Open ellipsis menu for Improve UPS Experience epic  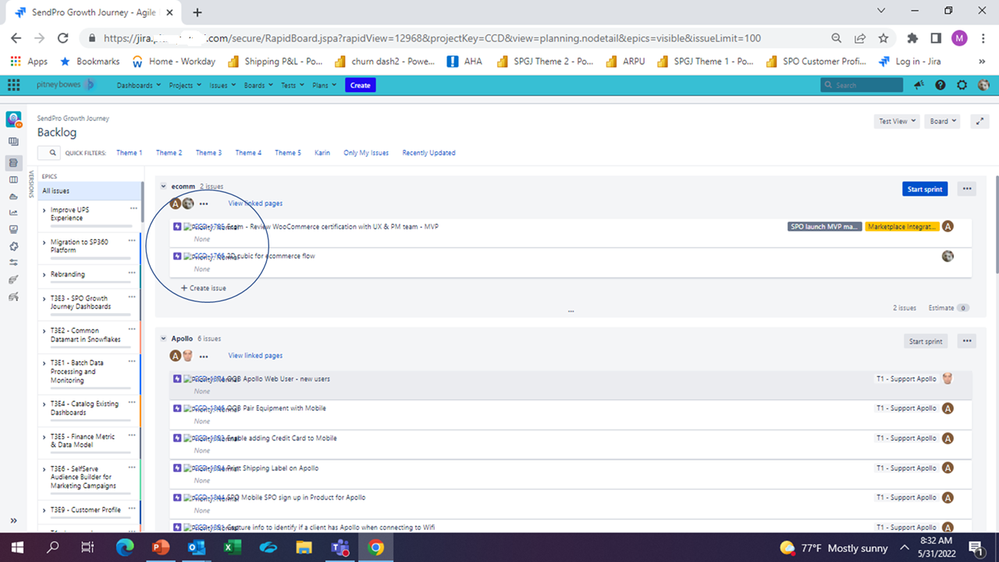click(133, 208)
